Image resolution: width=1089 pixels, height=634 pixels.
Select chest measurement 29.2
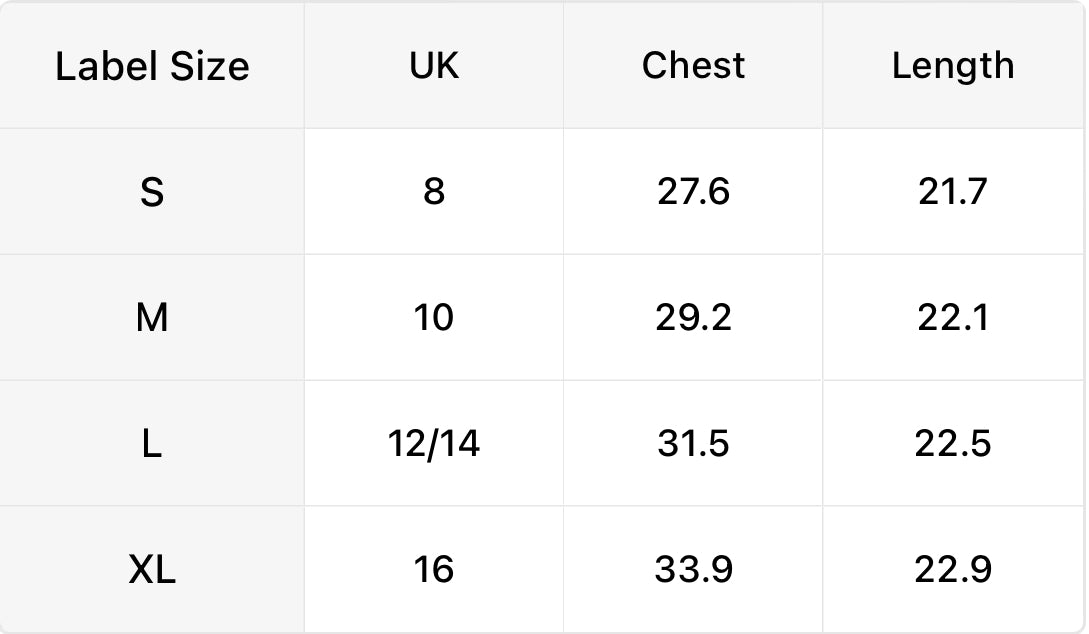(693, 317)
